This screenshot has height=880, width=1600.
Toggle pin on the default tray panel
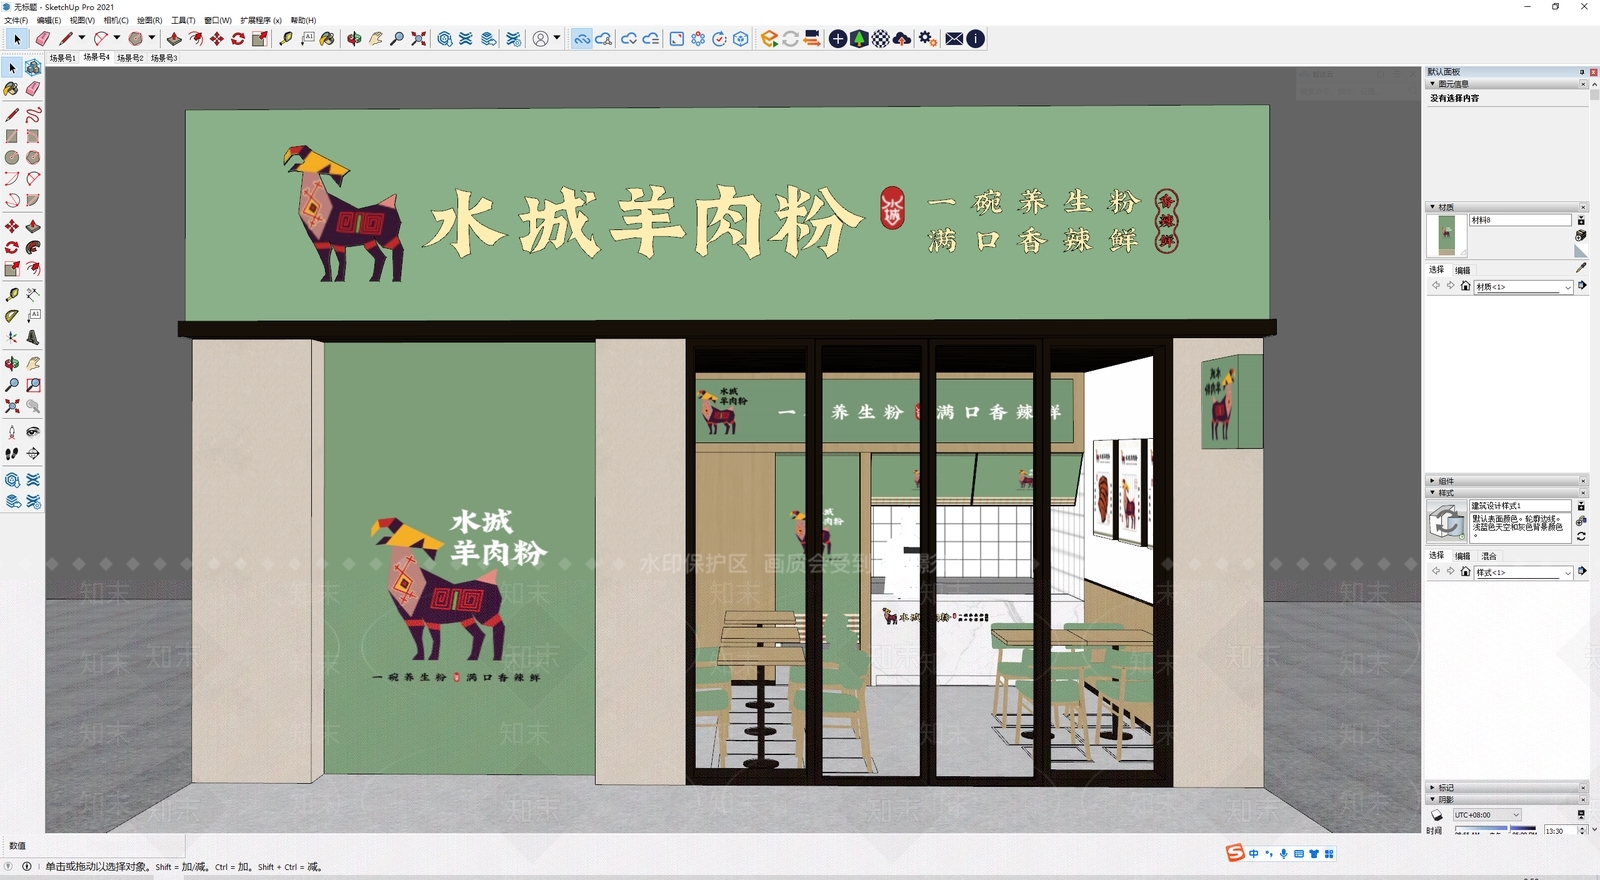(x=1581, y=72)
